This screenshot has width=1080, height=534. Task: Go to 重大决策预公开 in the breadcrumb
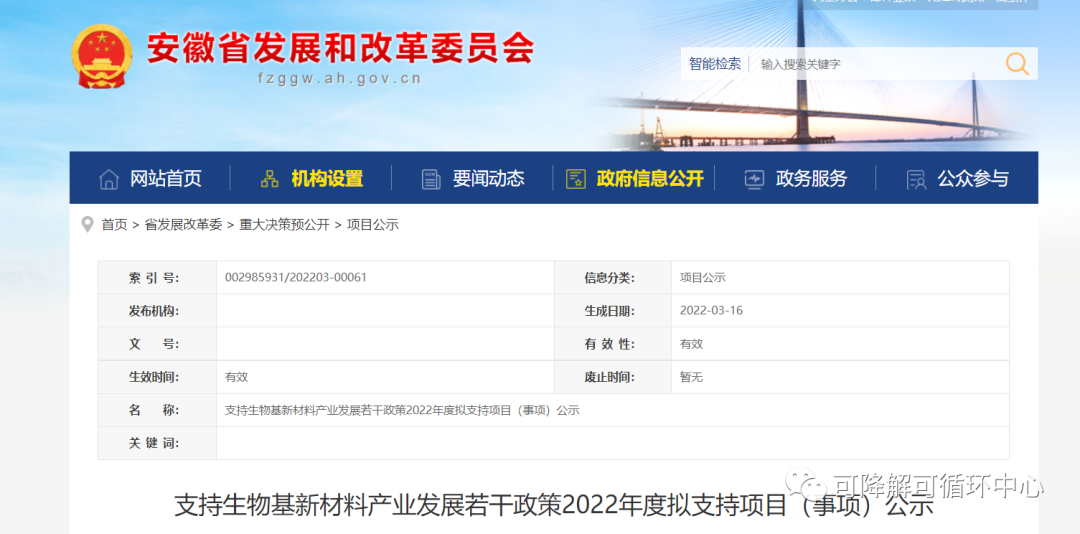point(284,225)
